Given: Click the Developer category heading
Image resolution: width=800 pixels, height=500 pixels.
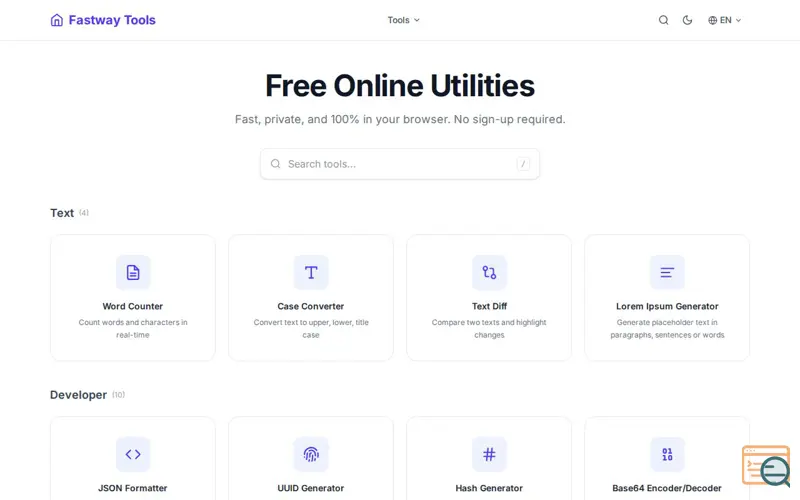Looking at the screenshot, I should pos(78,395).
